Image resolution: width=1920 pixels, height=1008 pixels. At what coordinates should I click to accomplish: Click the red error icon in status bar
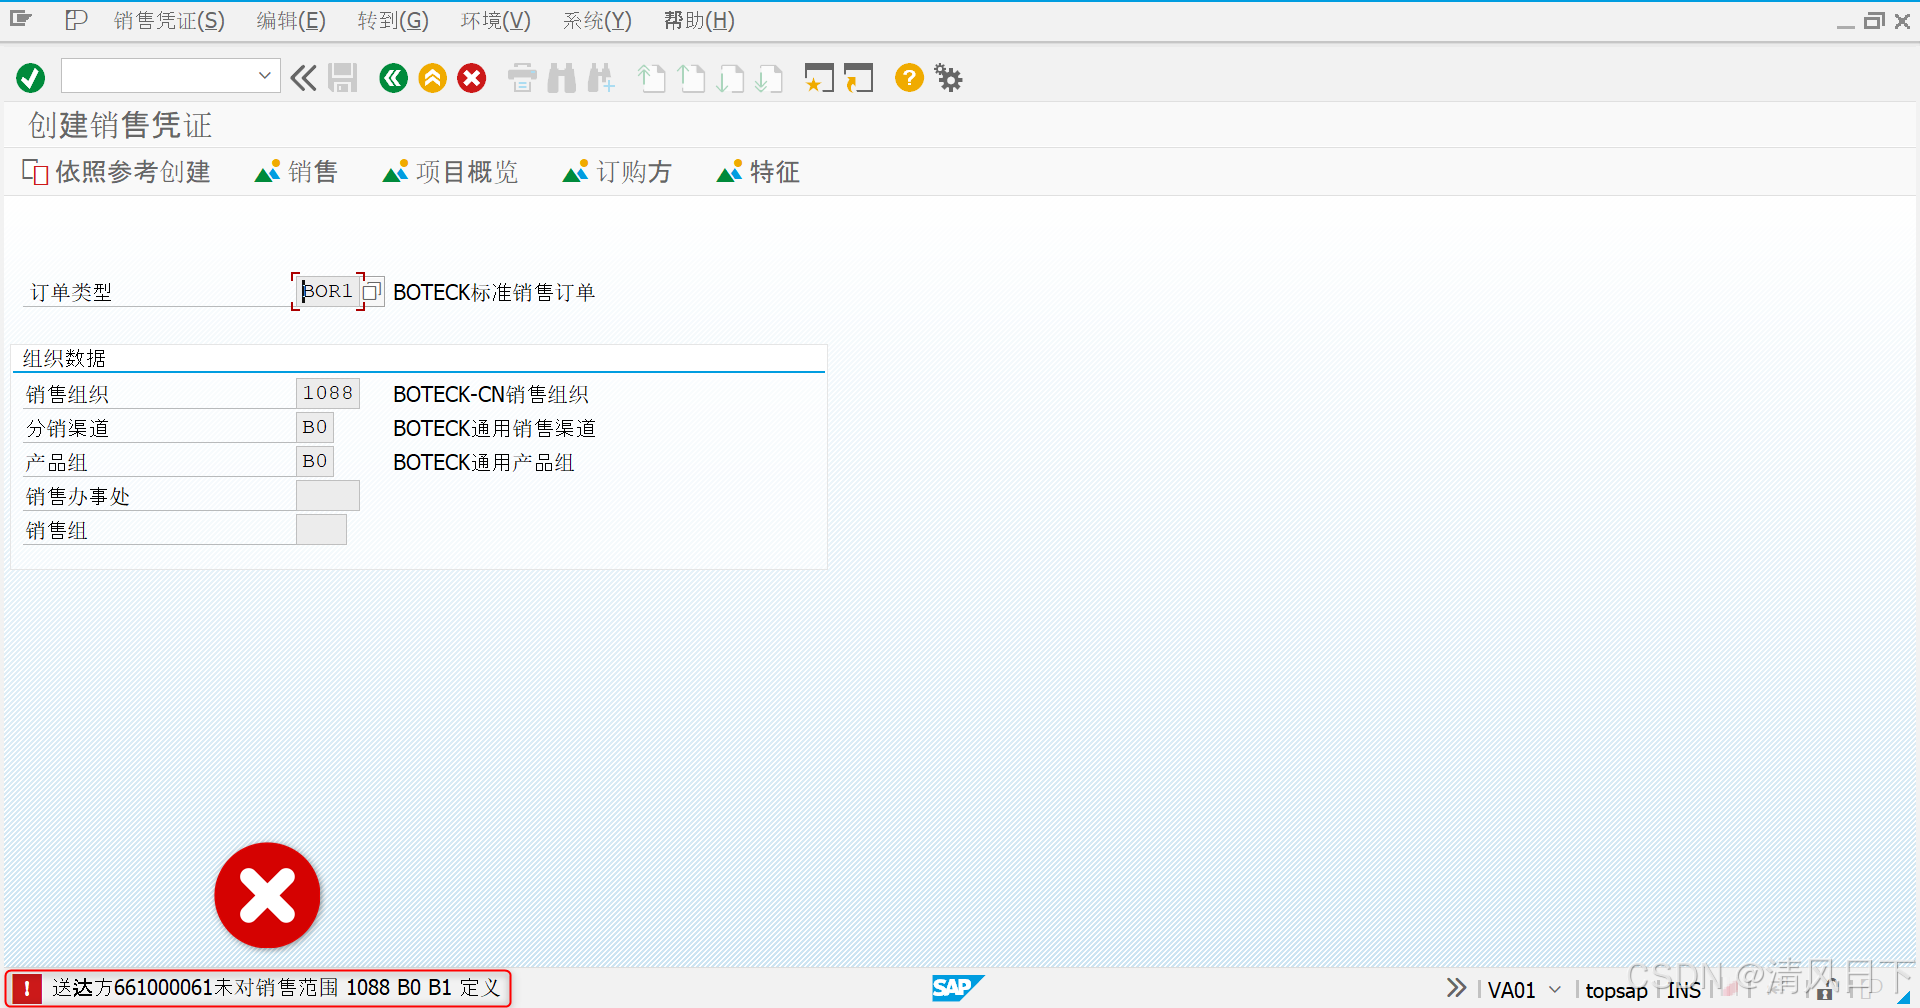[x=26, y=988]
